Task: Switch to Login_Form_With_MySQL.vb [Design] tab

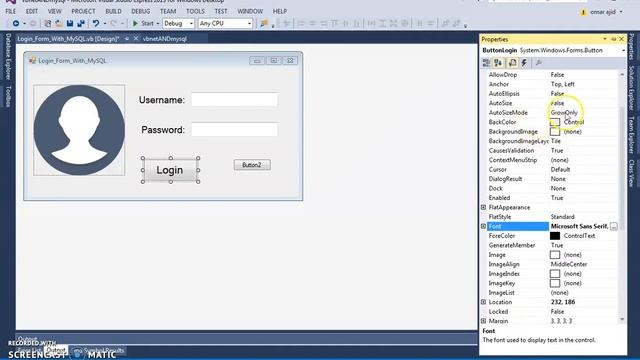Action: tap(69, 39)
